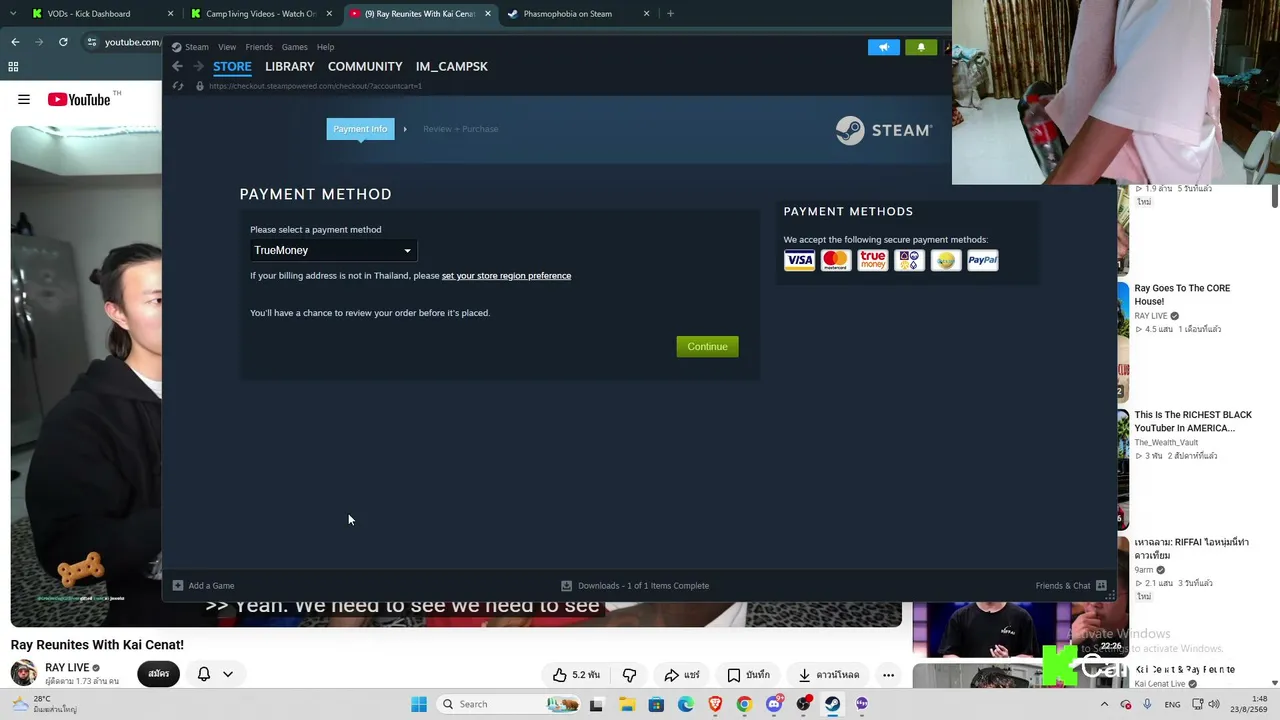Open a new browser tab
This screenshot has height=720, width=1280.
[x=670, y=14]
